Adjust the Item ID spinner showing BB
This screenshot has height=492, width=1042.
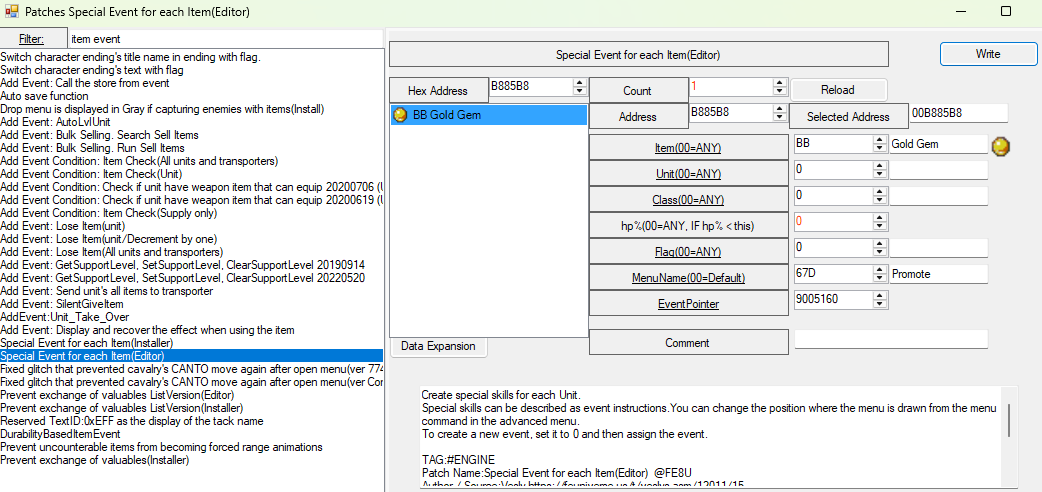tap(879, 144)
